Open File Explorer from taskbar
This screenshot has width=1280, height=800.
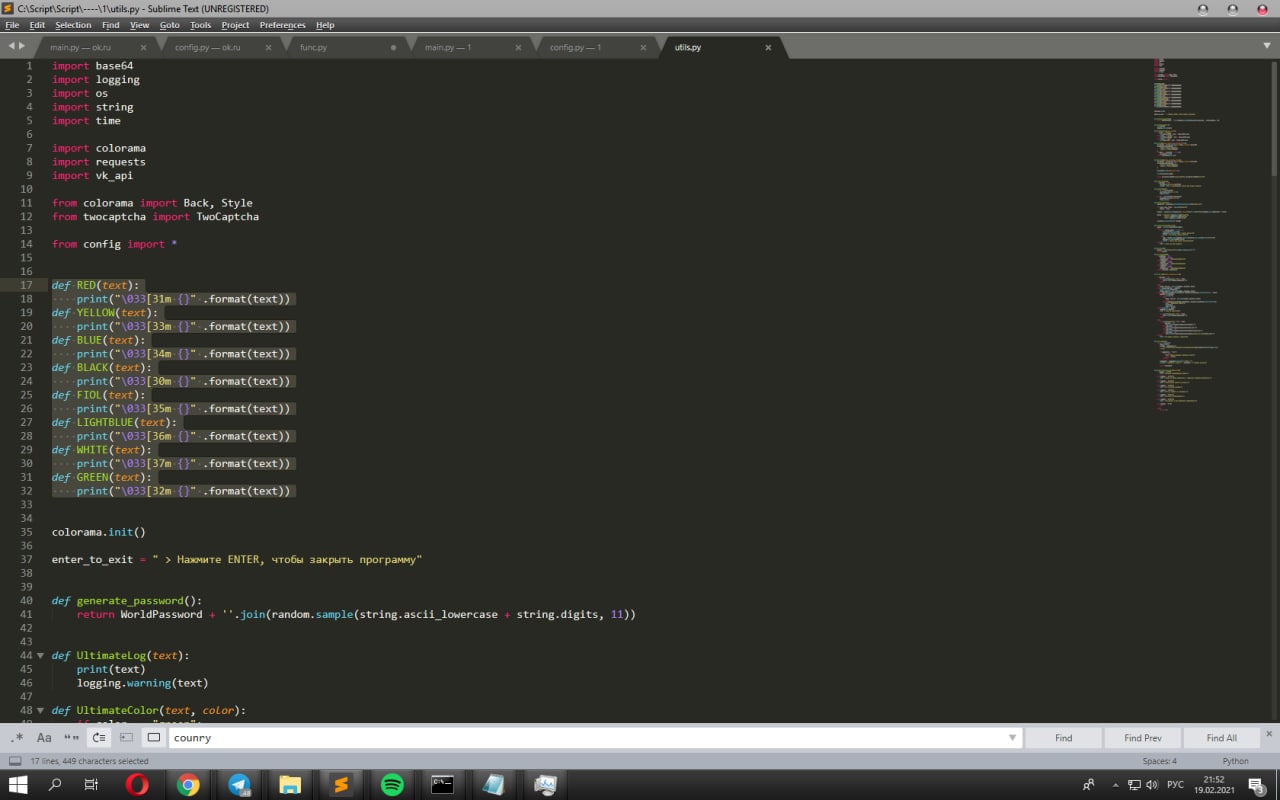290,785
